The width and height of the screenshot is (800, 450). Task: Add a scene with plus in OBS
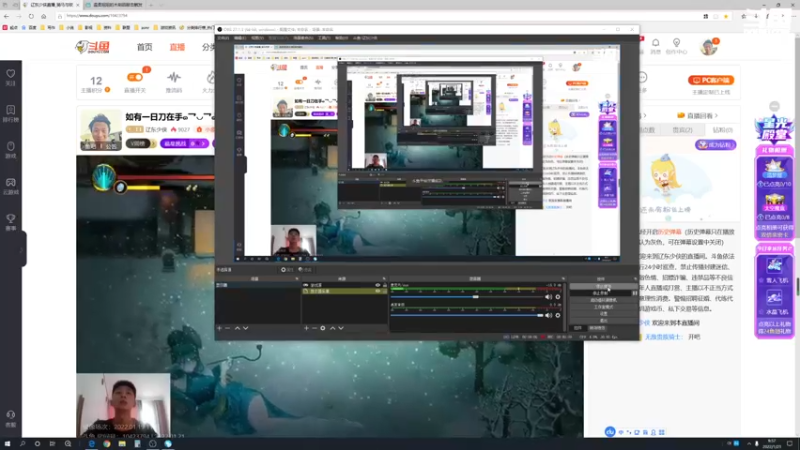click(219, 328)
